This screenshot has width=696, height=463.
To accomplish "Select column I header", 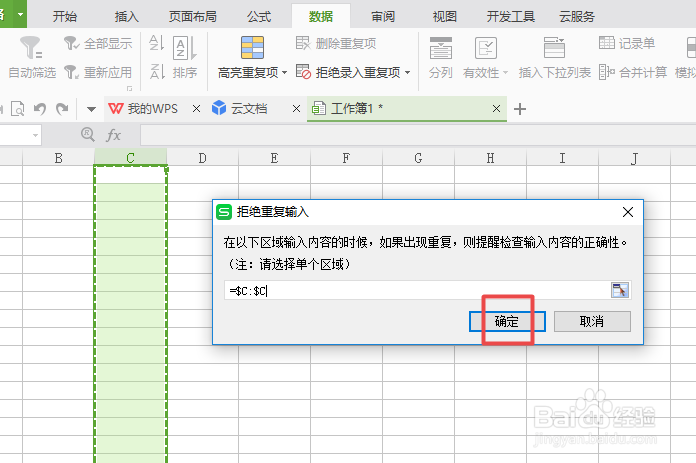I will (x=562, y=158).
